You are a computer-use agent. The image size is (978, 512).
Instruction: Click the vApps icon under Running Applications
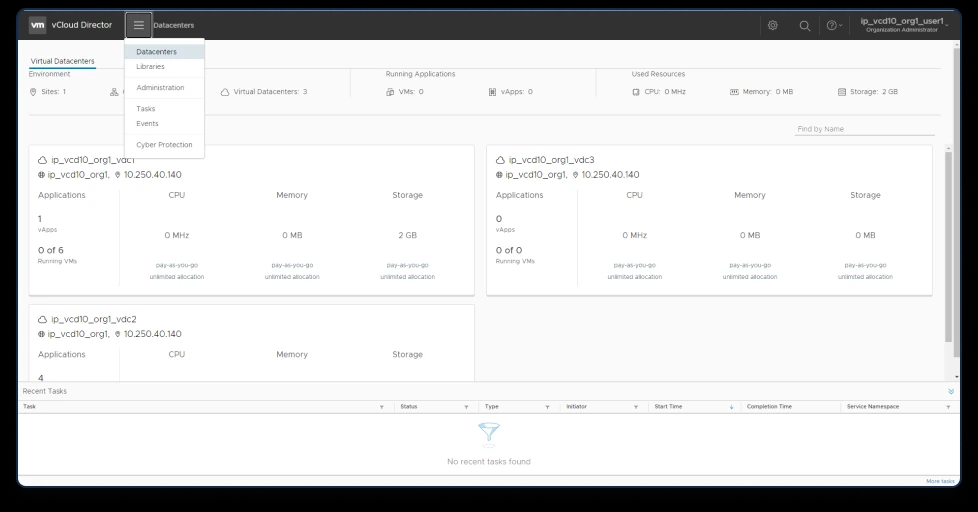coord(493,92)
